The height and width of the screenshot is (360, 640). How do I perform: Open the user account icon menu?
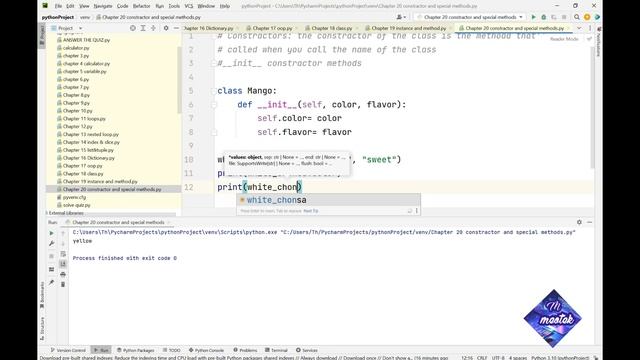pyautogui.click(x=401, y=17)
